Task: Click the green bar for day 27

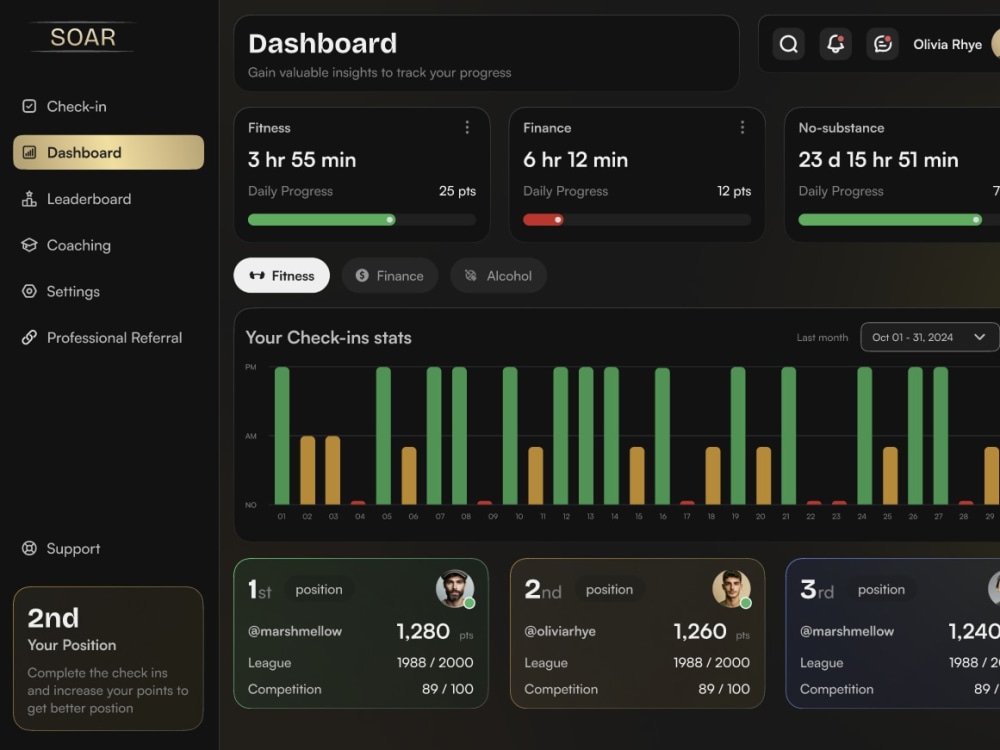Action: 940,436
